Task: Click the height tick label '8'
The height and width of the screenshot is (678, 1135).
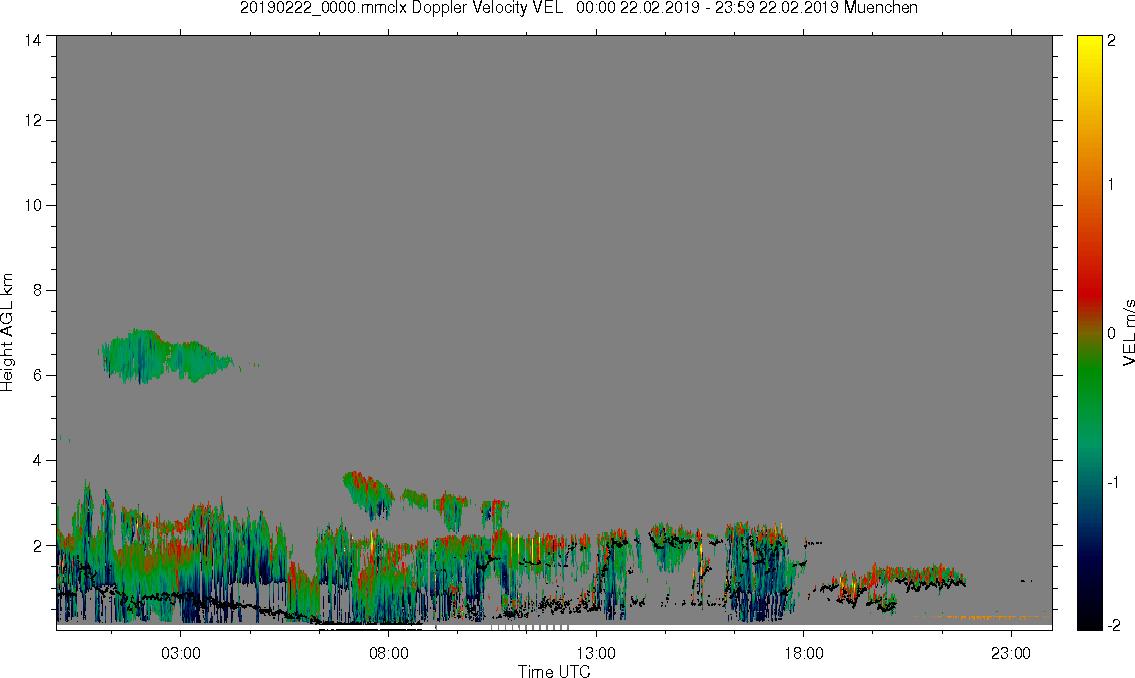Action: coord(38,290)
